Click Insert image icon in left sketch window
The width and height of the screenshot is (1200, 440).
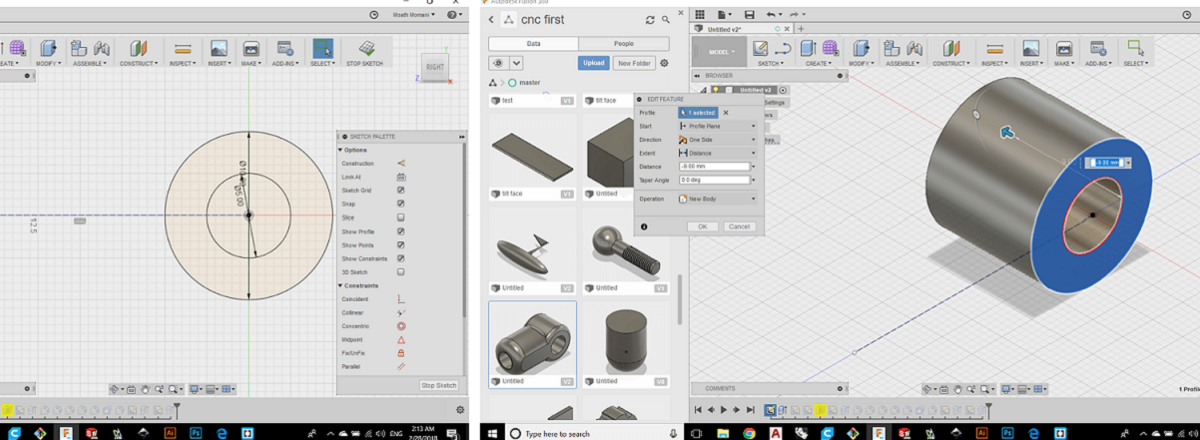(x=219, y=48)
